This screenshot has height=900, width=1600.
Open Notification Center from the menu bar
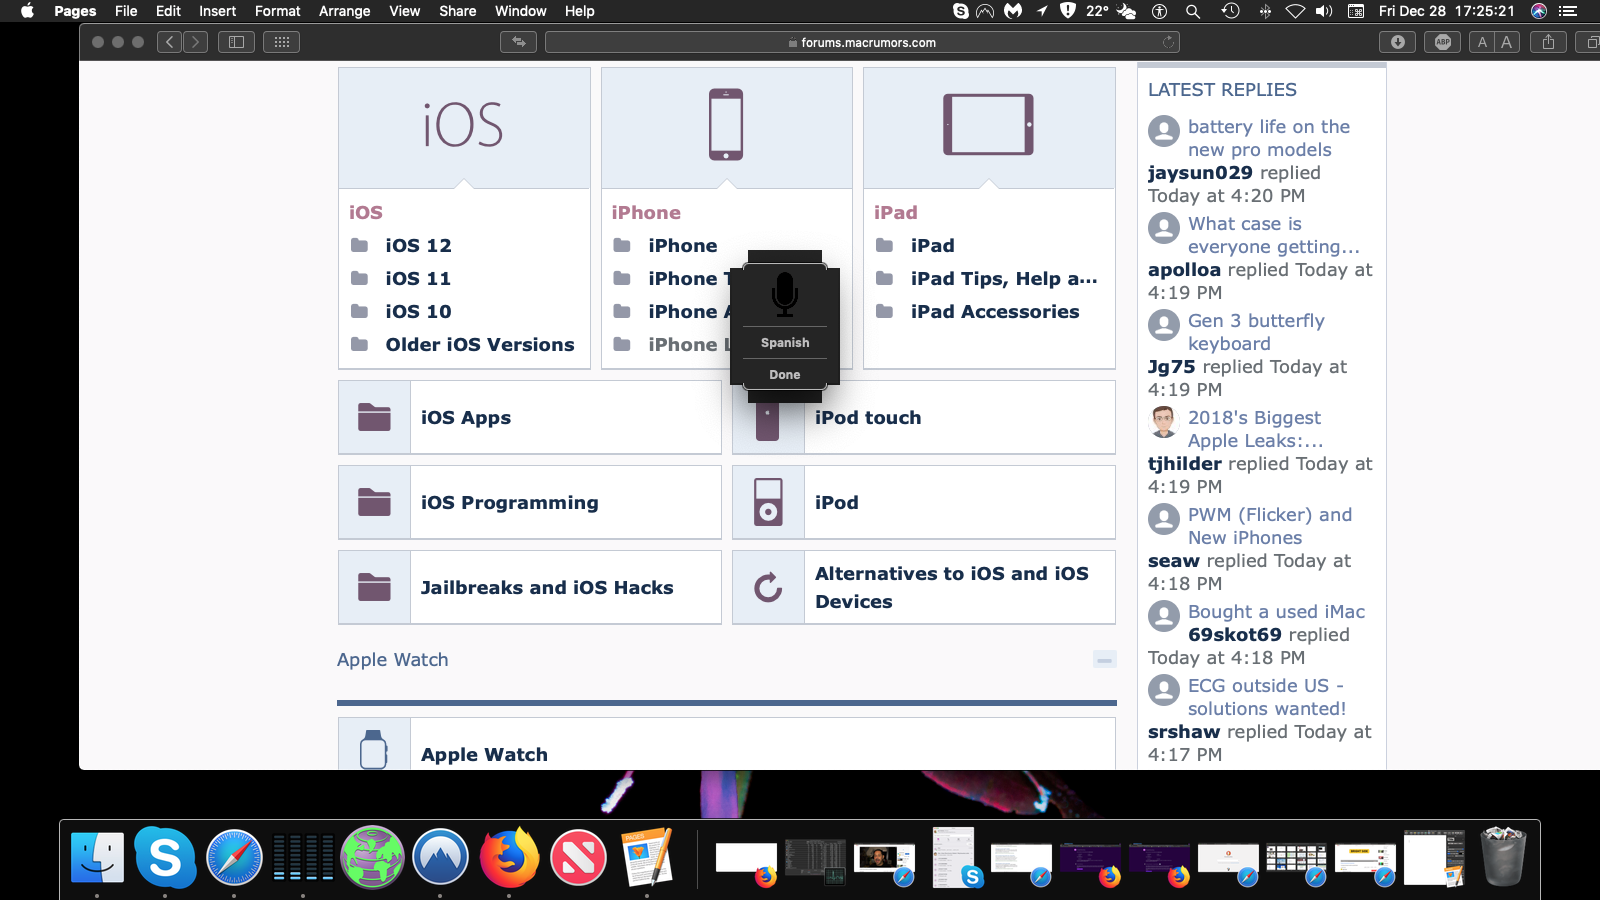pyautogui.click(x=1568, y=11)
